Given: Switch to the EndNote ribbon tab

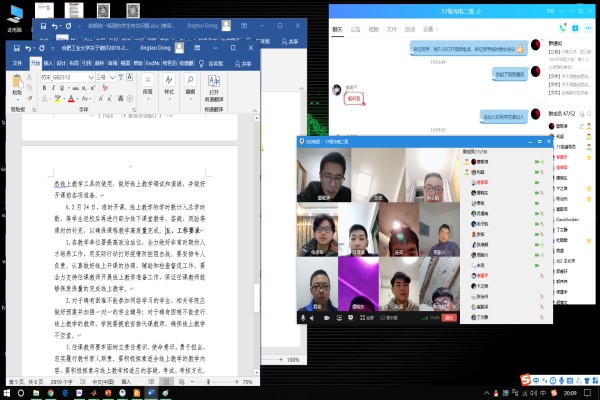Looking at the screenshot, I should pos(153,63).
